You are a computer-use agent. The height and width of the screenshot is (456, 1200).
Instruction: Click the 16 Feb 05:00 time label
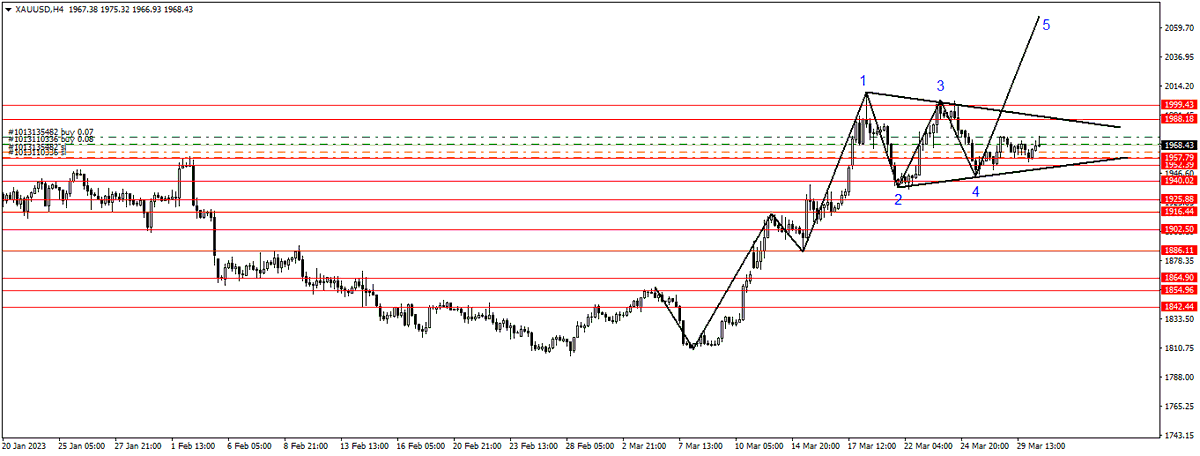[421, 446]
